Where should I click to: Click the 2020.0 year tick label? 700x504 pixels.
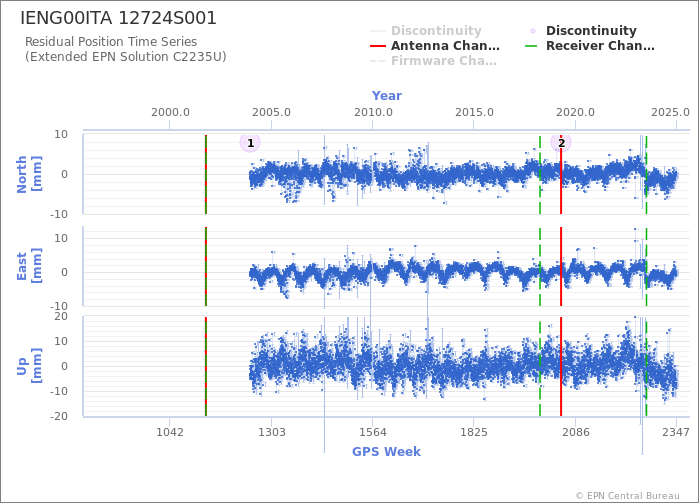(x=575, y=112)
